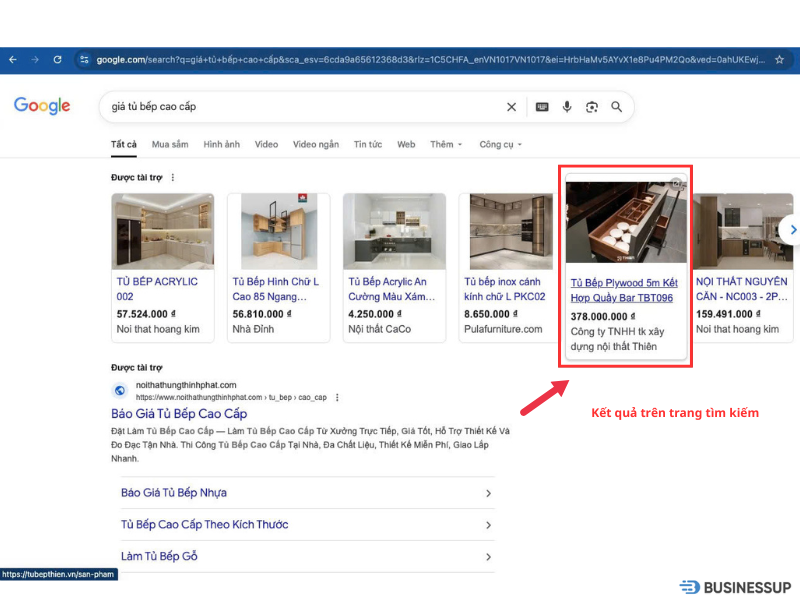Clear the search query with the X icon
The width and height of the screenshot is (800, 600).
(x=511, y=106)
